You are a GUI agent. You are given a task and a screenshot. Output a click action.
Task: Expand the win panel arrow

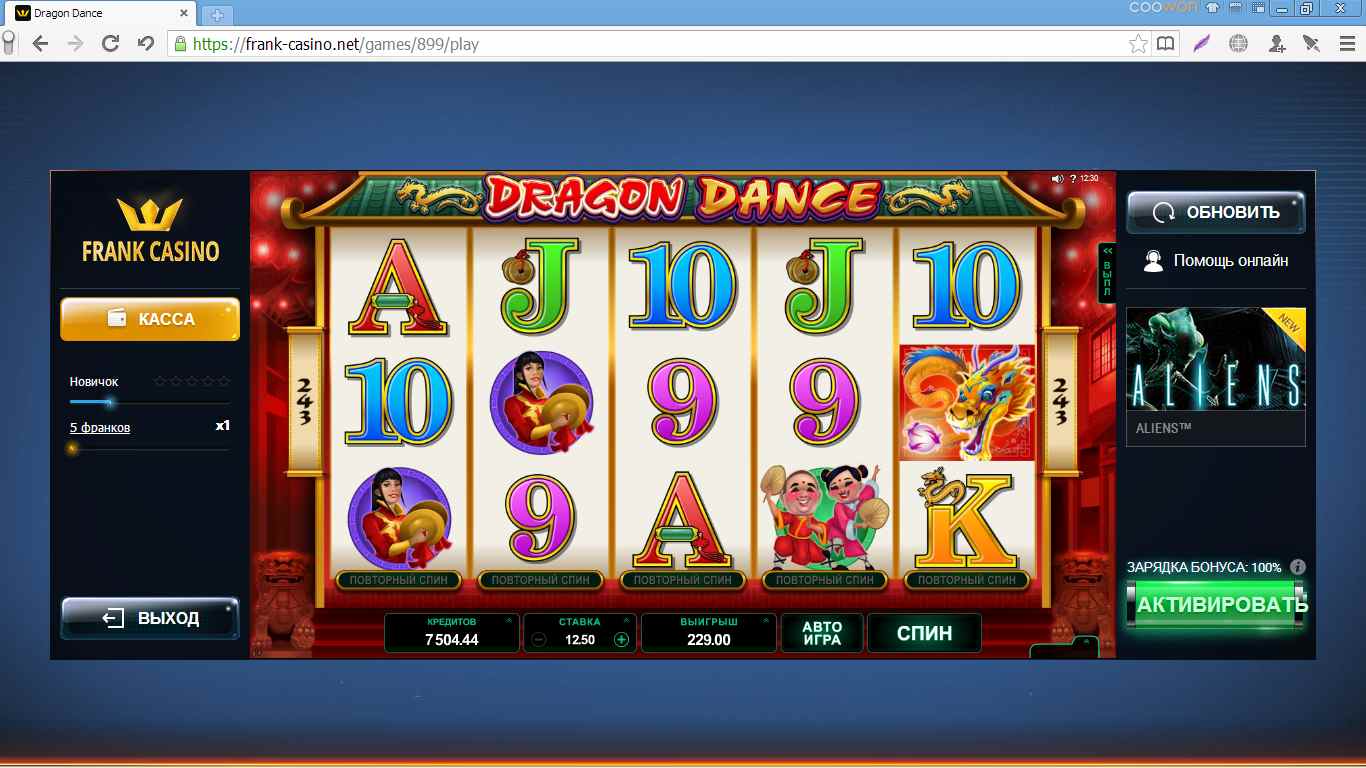765,621
